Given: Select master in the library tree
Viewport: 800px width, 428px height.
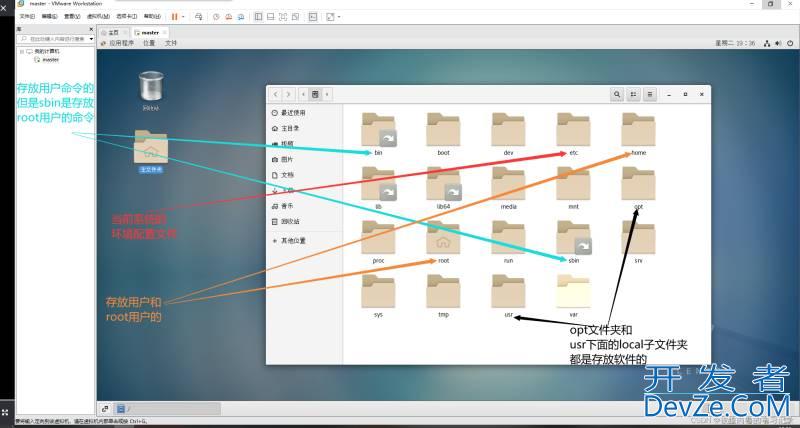Looking at the screenshot, I should 49,59.
